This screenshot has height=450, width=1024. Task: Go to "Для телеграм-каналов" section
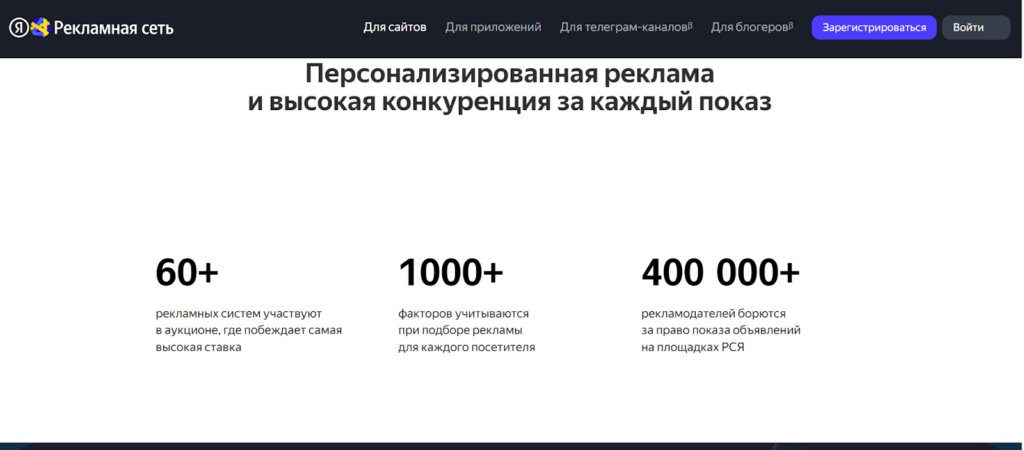[626, 27]
